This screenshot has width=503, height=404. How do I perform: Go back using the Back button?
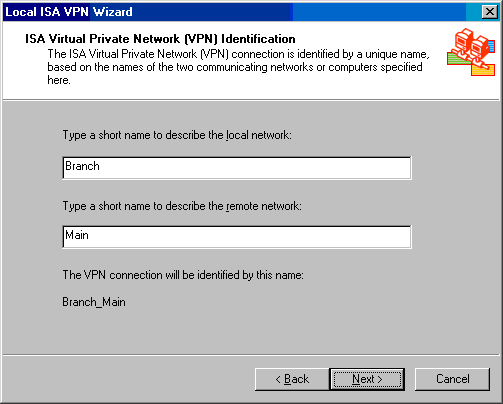point(292,379)
